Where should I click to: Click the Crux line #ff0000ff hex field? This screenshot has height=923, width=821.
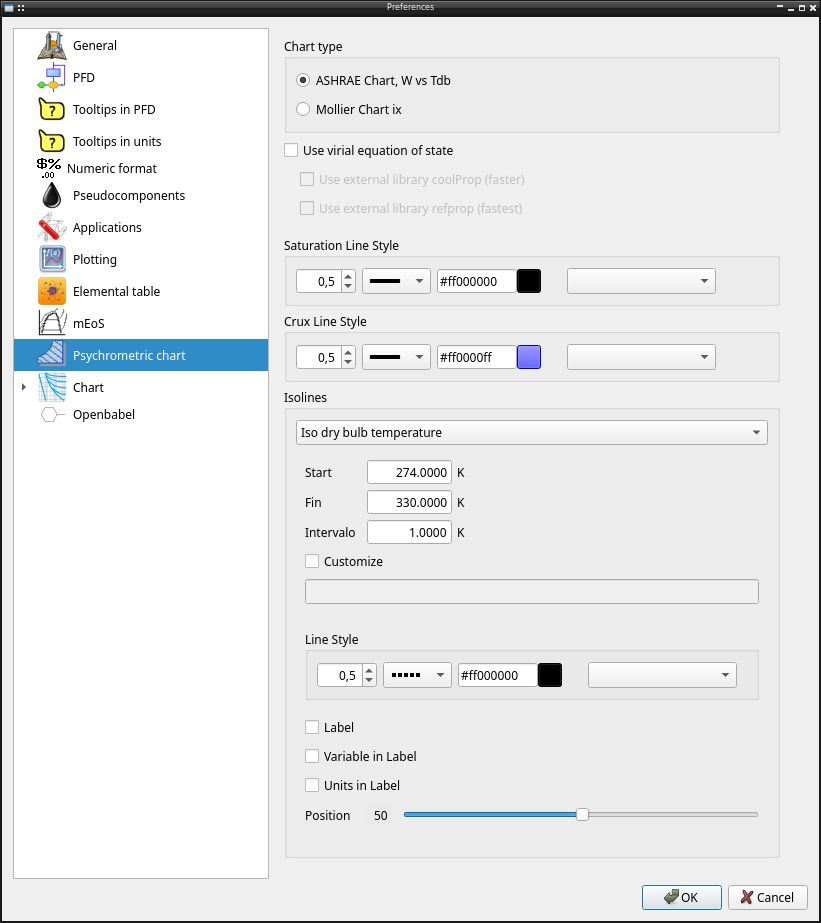coord(477,357)
